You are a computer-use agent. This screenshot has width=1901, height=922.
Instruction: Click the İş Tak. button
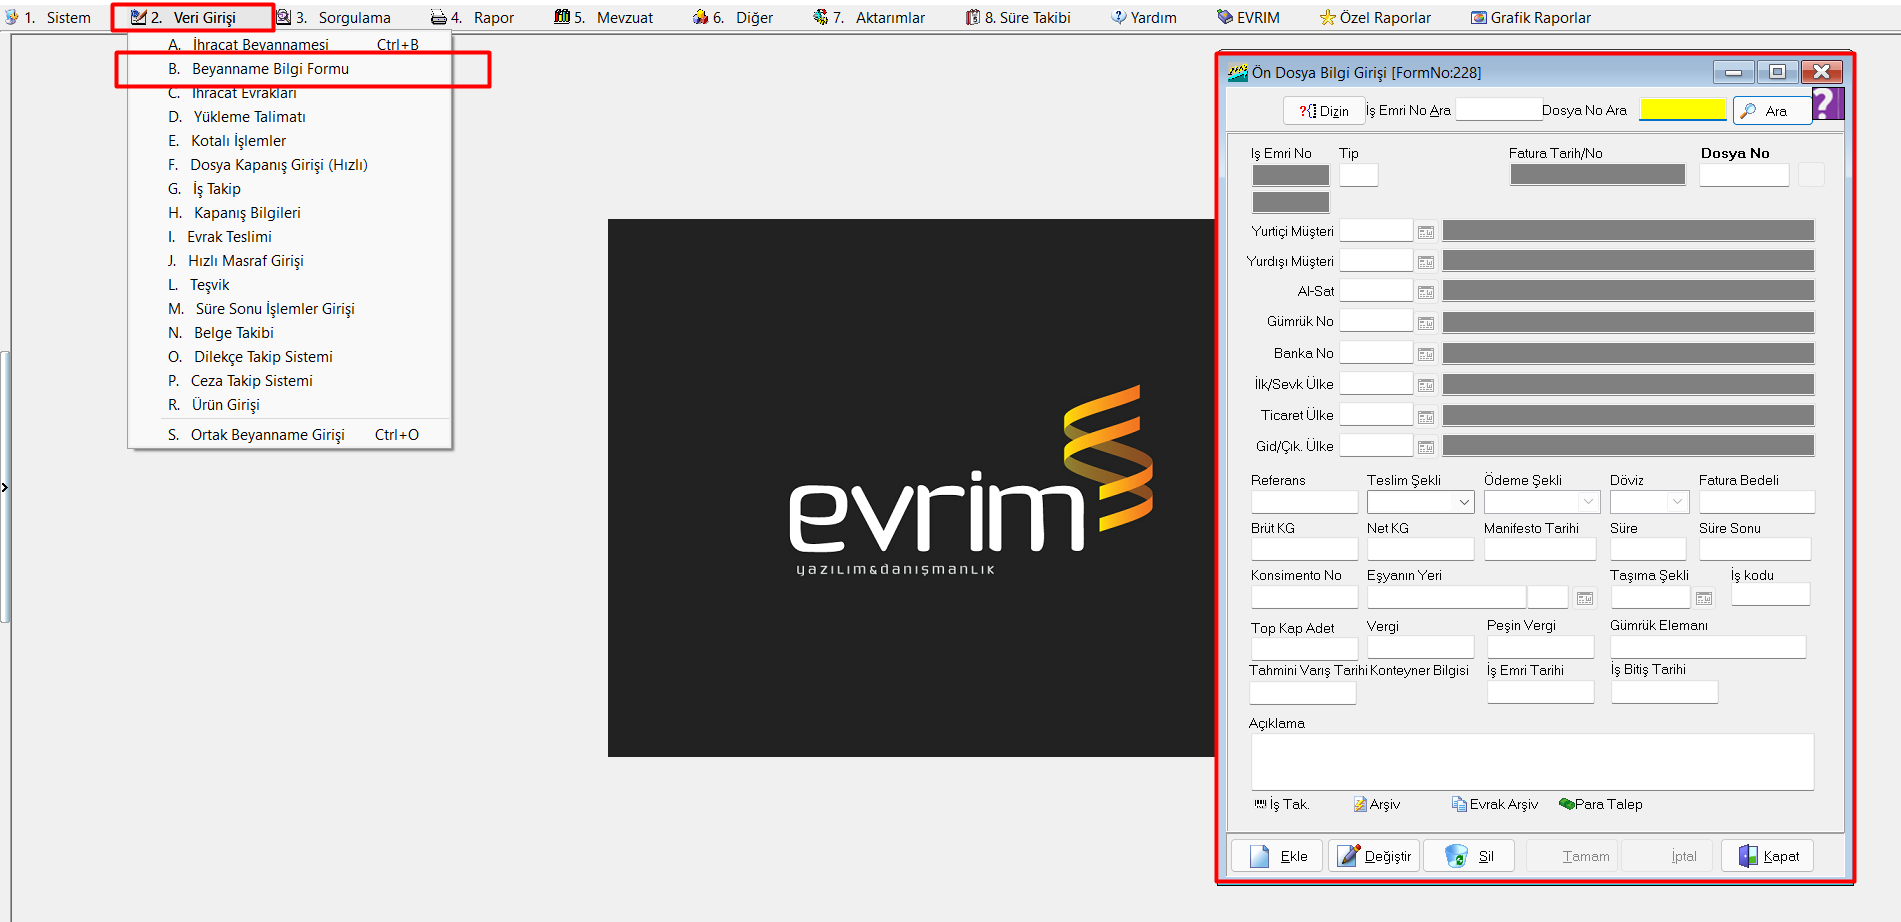(1282, 804)
